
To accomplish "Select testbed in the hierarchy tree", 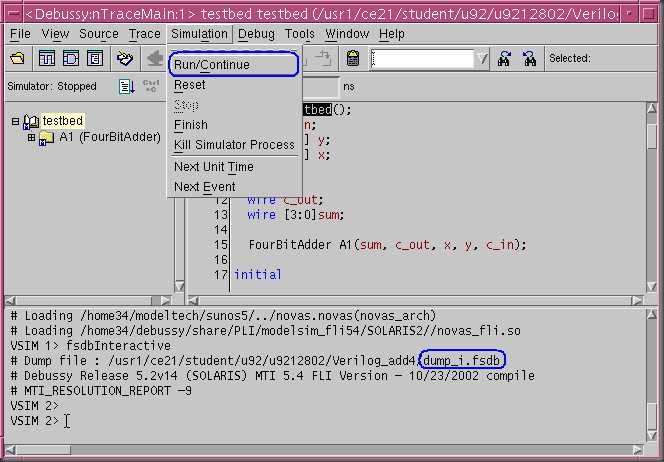I will 62,121.
